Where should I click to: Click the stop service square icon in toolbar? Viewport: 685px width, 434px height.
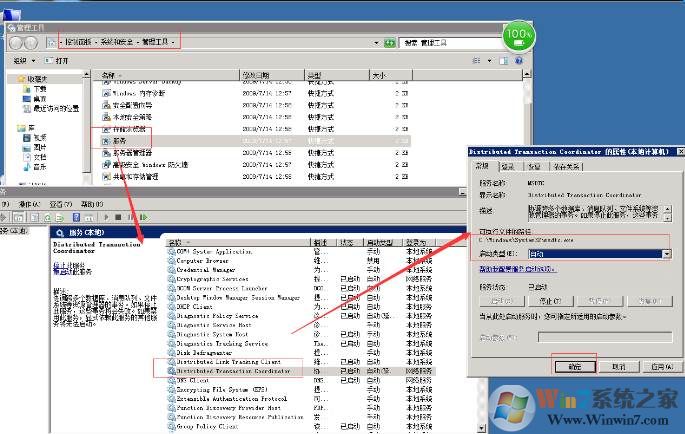pos(118,216)
